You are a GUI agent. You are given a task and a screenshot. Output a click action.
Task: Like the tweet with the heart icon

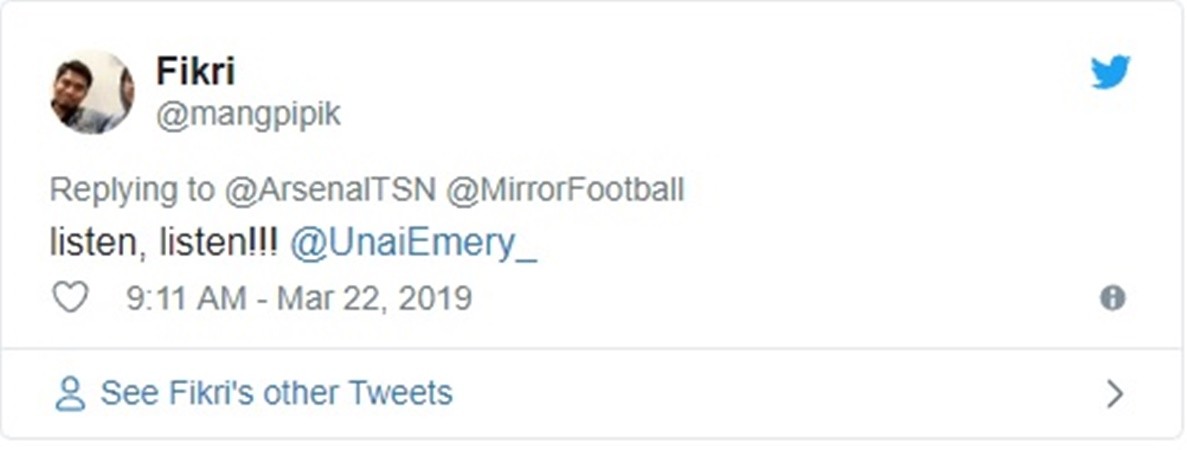point(70,297)
